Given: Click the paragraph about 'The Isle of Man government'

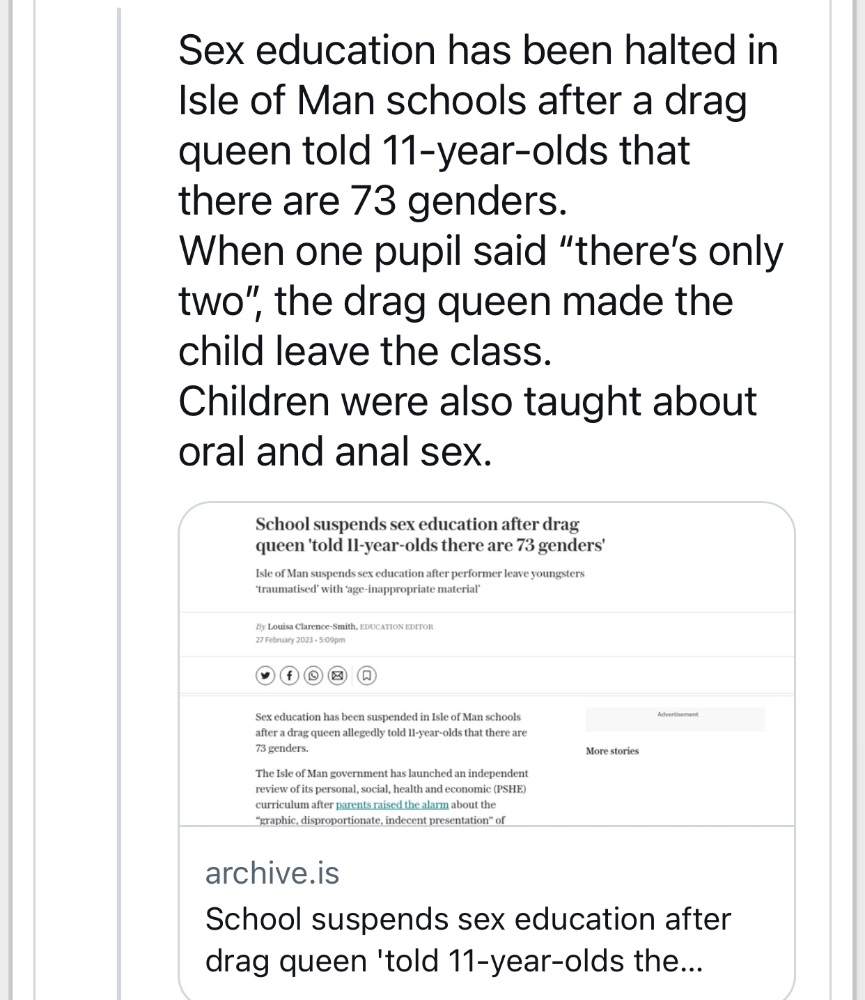Looking at the screenshot, I should click(392, 797).
